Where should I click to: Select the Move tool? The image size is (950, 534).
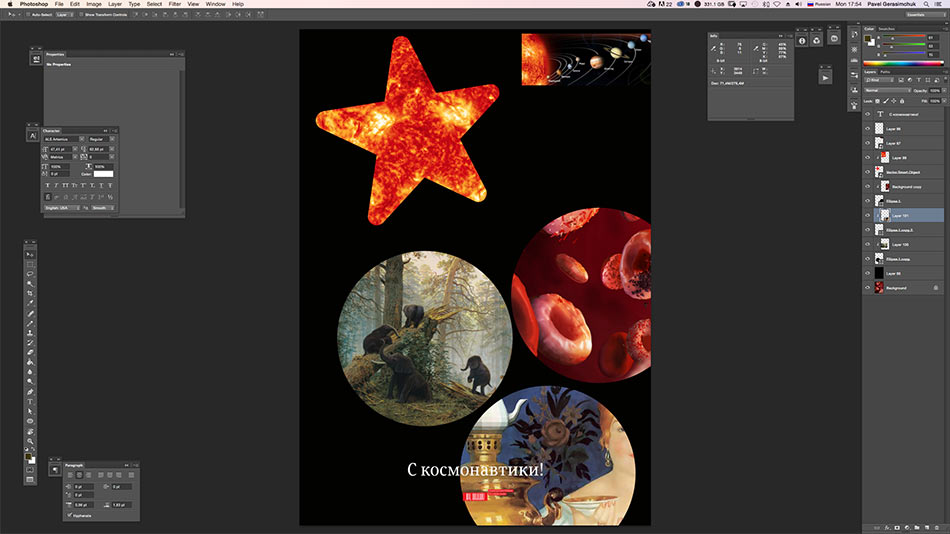tap(30, 254)
